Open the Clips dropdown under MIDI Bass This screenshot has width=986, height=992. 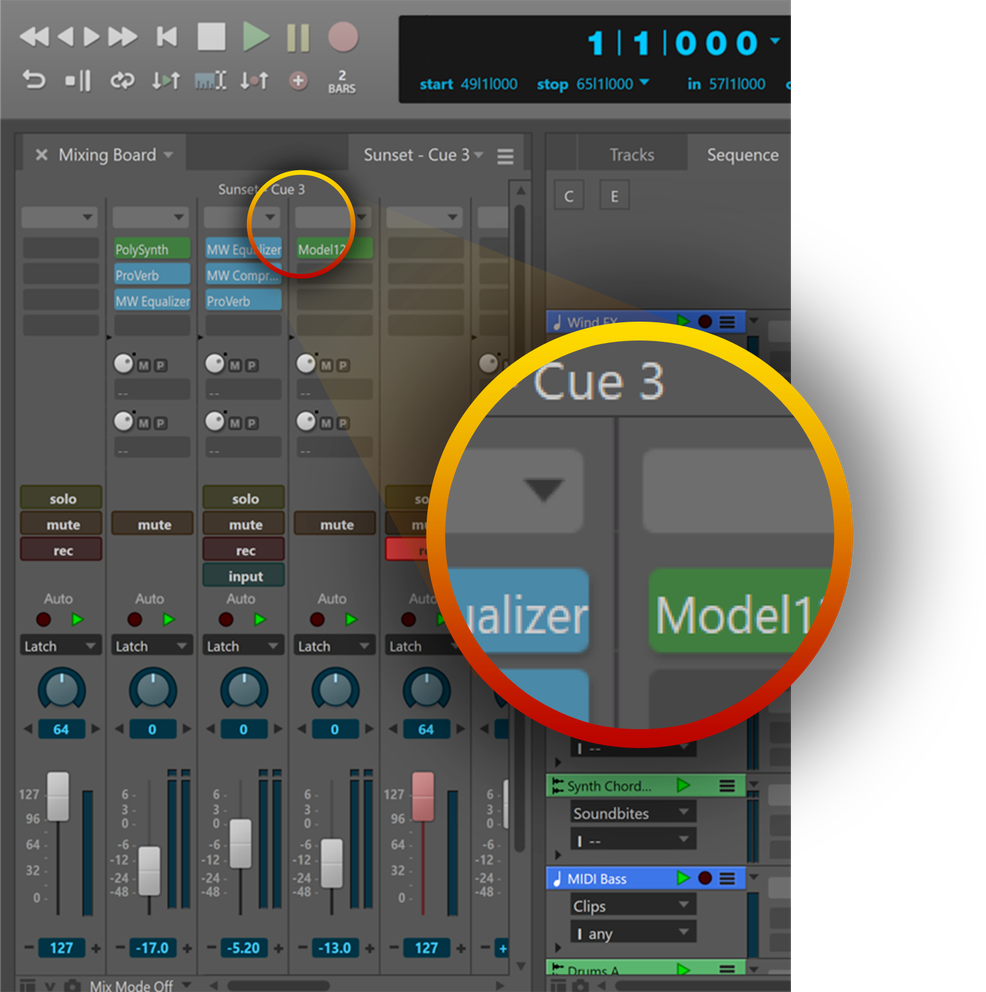point(631,904)
